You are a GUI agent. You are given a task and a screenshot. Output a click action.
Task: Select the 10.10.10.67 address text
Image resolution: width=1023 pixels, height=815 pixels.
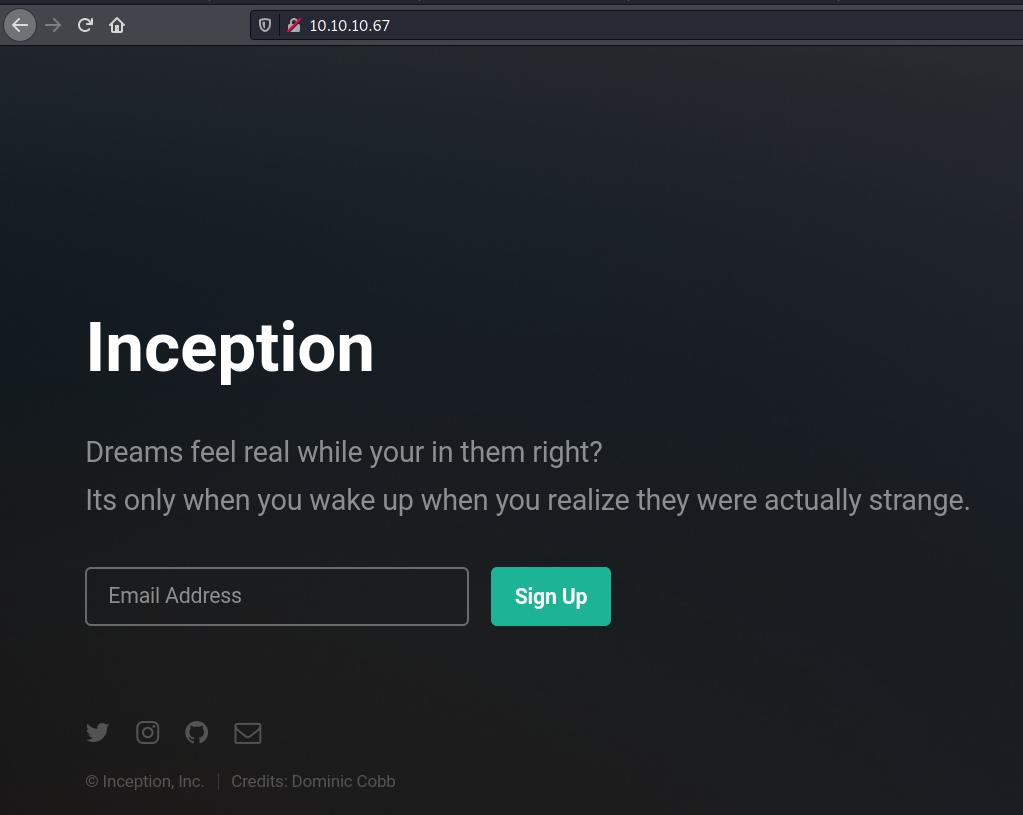350,25
